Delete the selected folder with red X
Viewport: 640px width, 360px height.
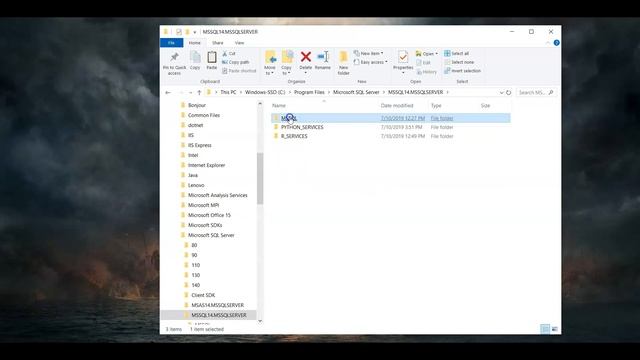coord(305,61)
